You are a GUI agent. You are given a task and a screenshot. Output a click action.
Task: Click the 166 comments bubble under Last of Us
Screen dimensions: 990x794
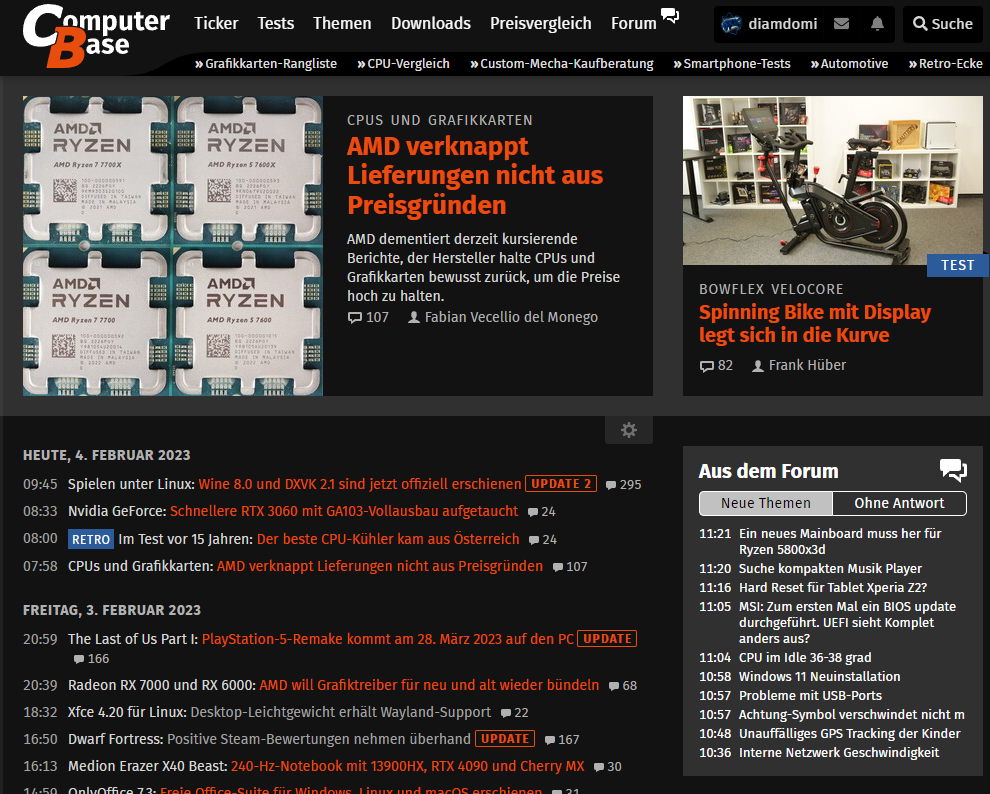(79, 659)
